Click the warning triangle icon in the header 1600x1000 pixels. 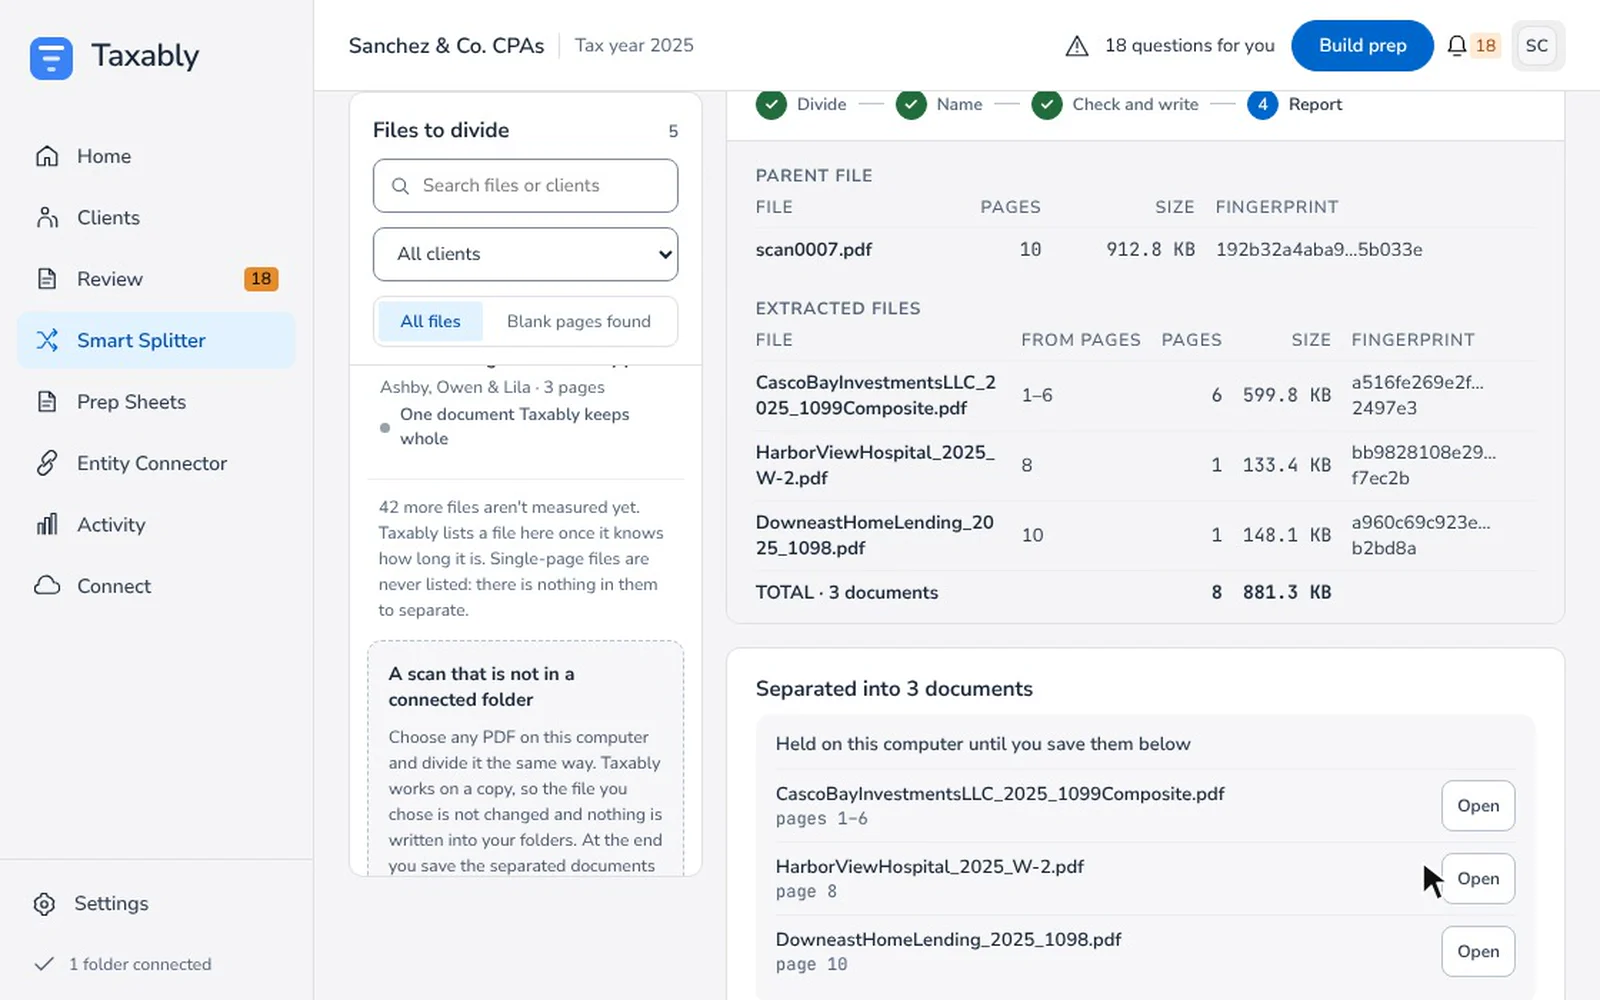coord(1077,46)
